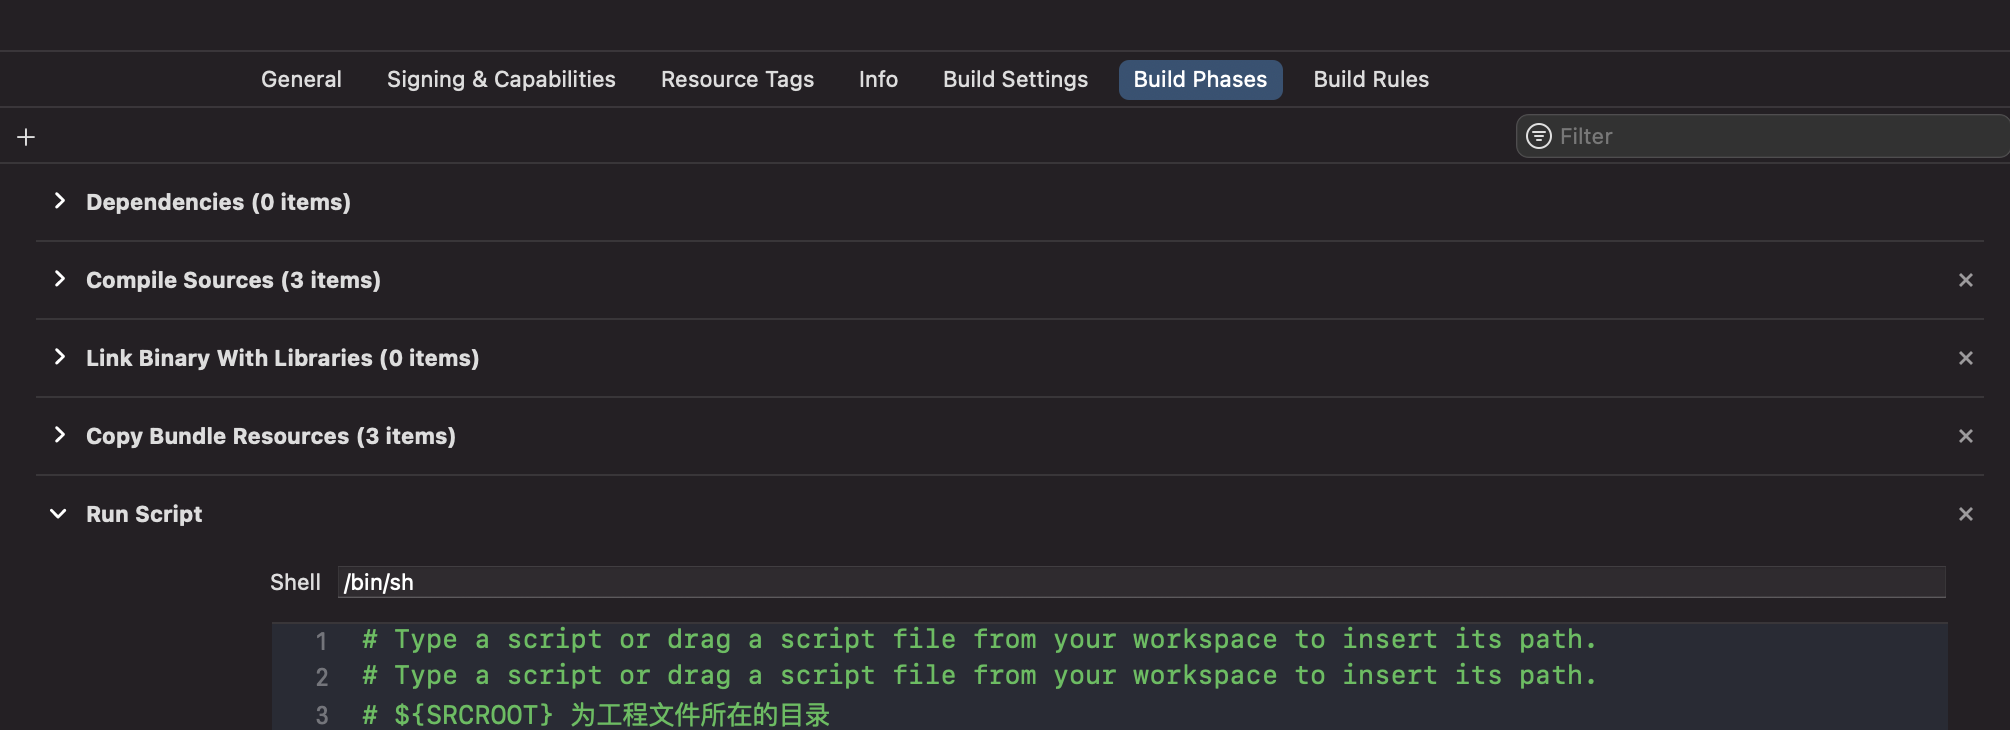Expand Link Binary With Libraries section

60,357
